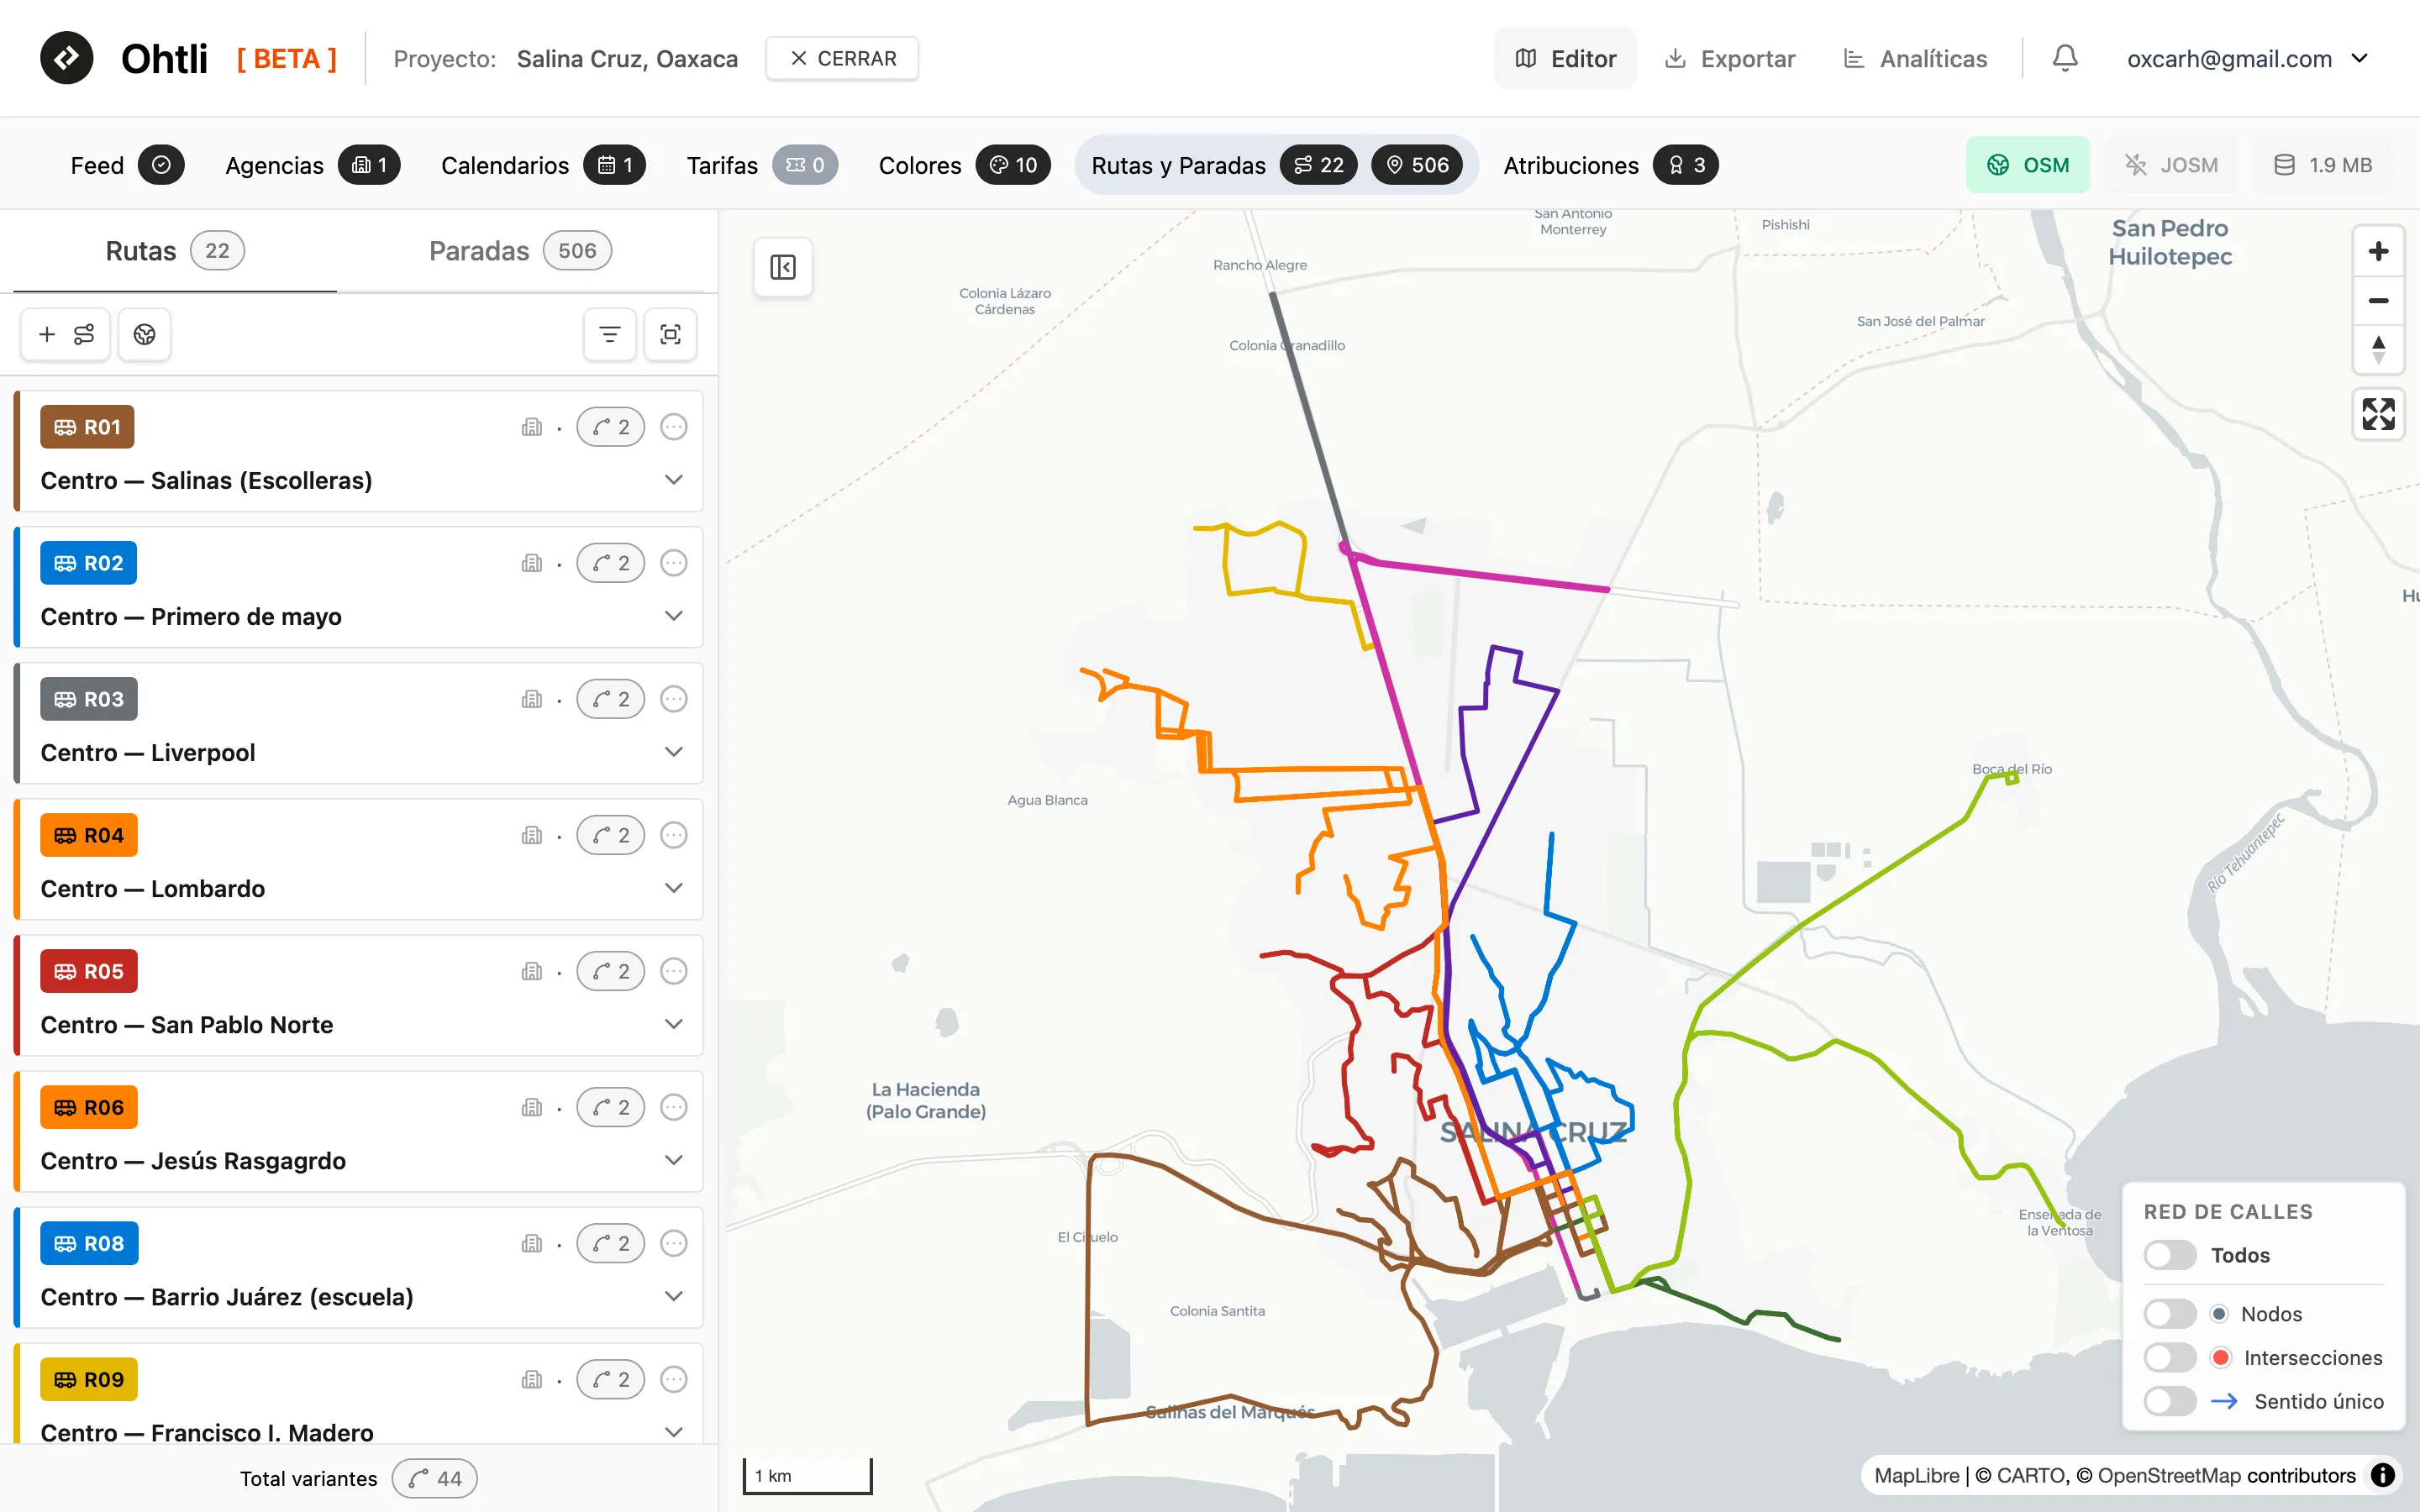Reset map compass orientation
Image resolution: width=2420 pixels, height=1512 pixels.
(2378, 350)
